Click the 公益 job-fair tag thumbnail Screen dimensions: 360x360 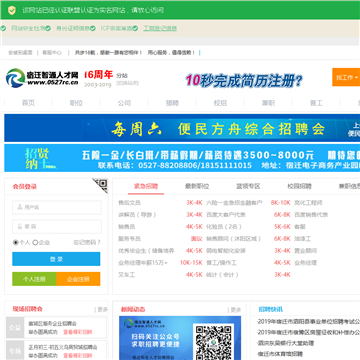pos(15,328)
